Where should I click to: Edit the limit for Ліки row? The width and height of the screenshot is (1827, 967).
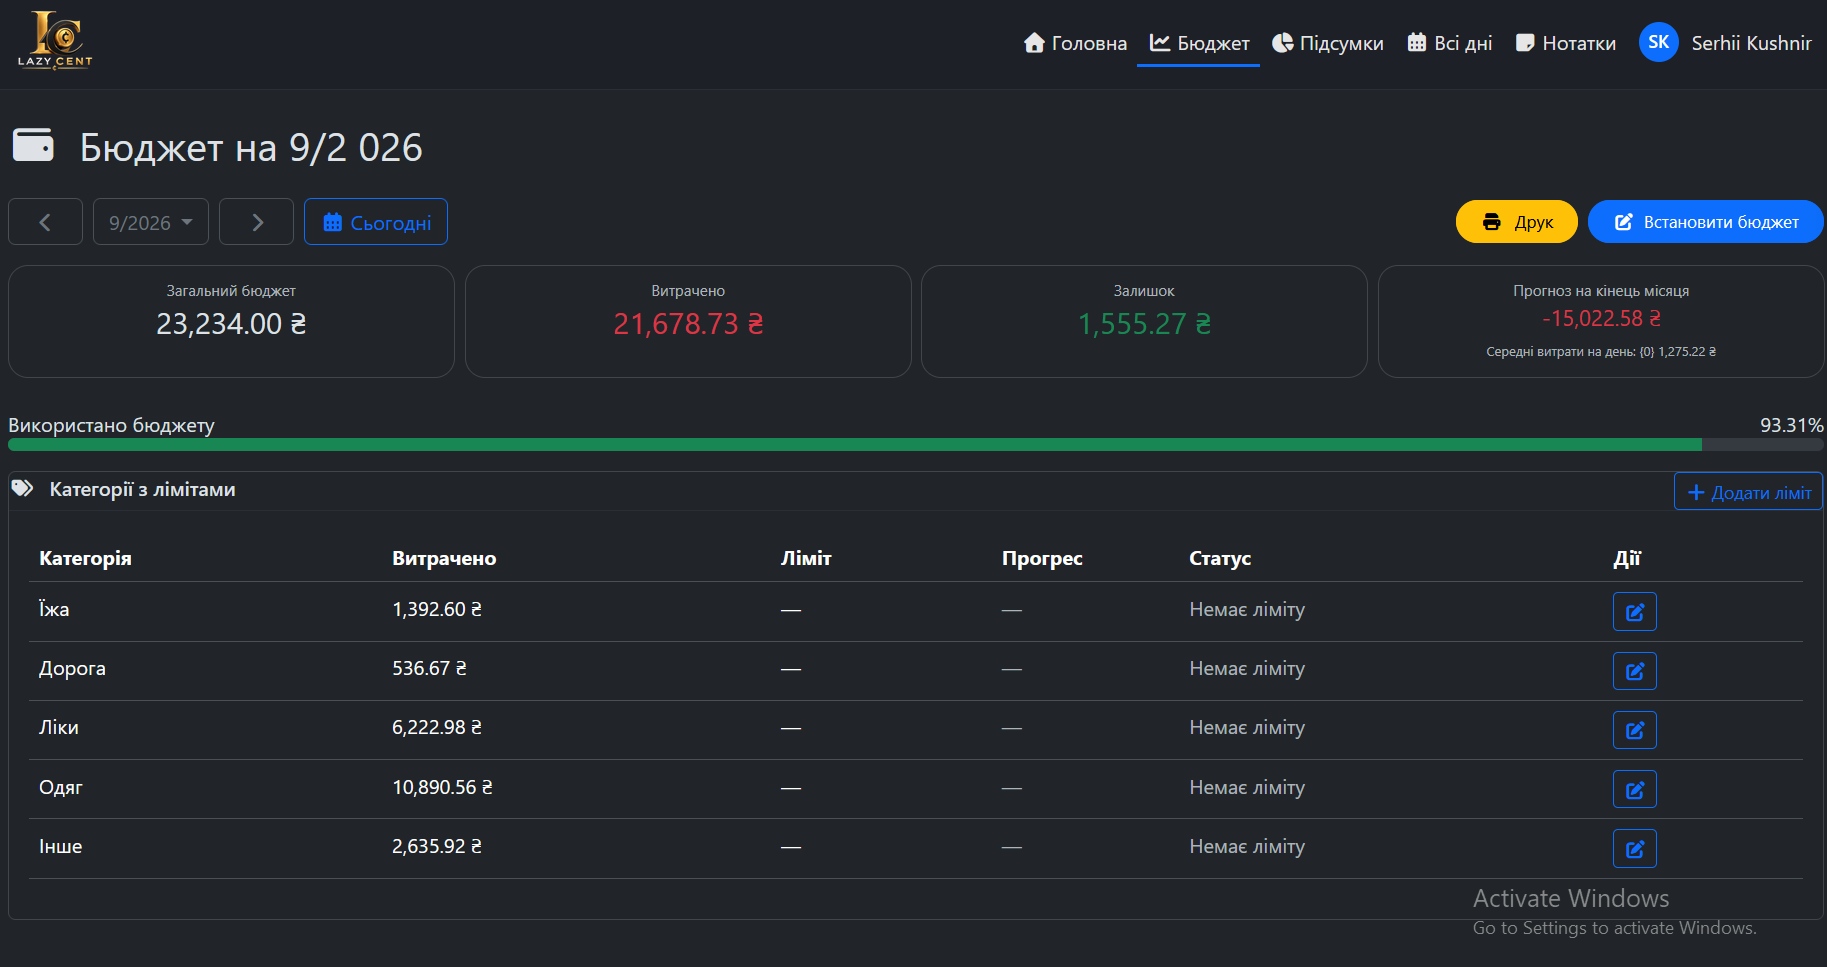tap(1634, 730)
